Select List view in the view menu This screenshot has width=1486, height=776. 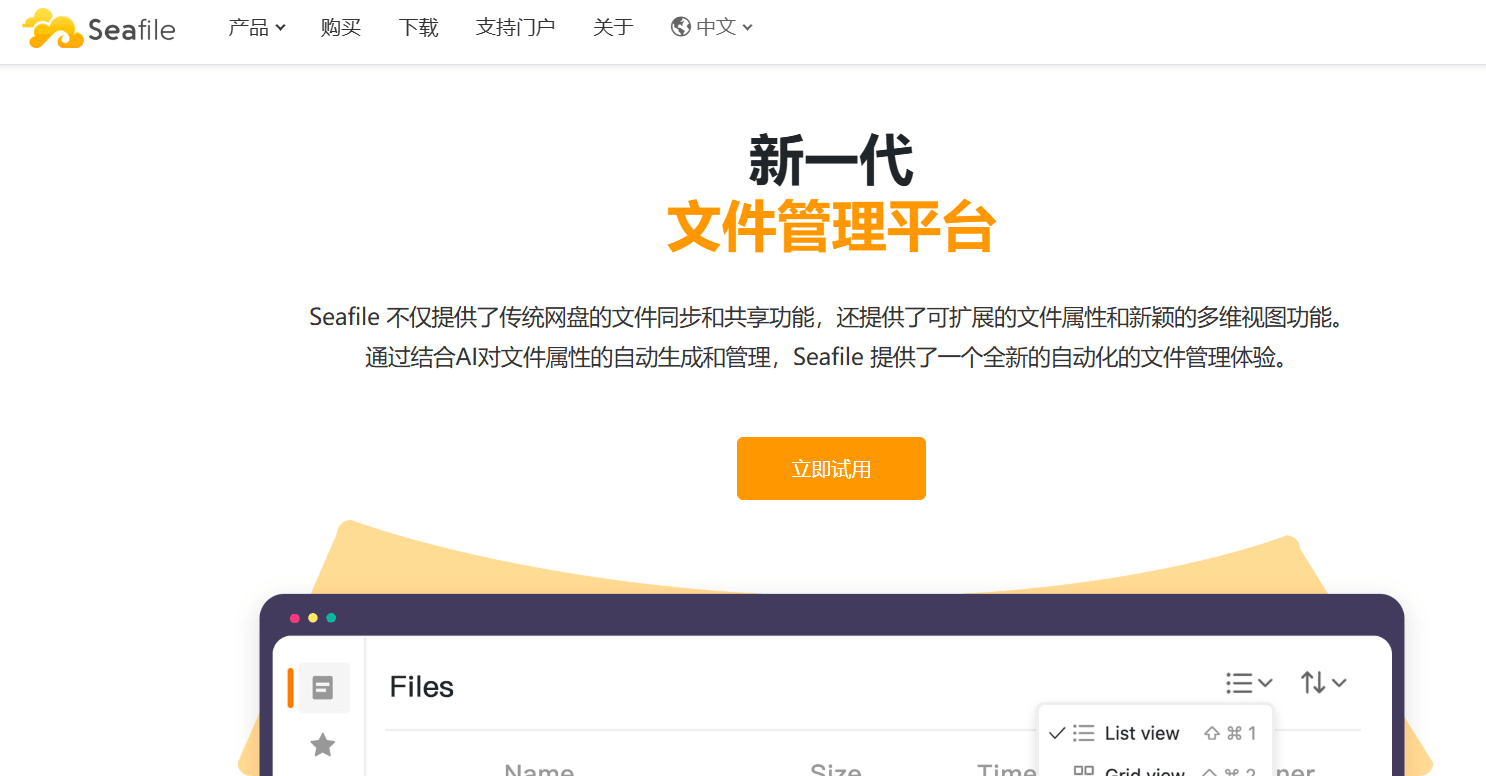(1153, 733)
